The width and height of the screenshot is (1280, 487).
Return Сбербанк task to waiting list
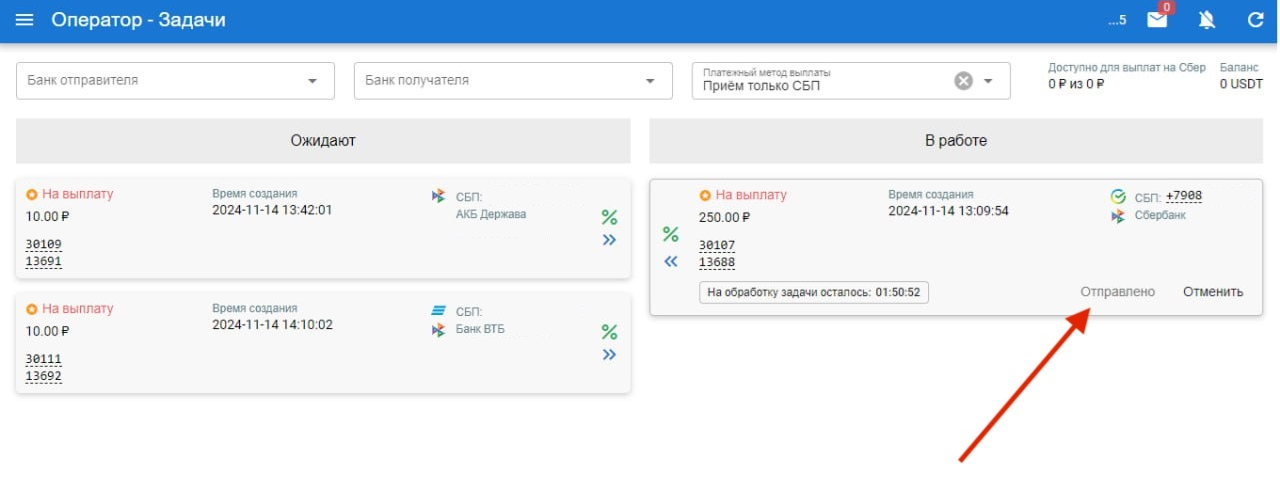(671, 262)
